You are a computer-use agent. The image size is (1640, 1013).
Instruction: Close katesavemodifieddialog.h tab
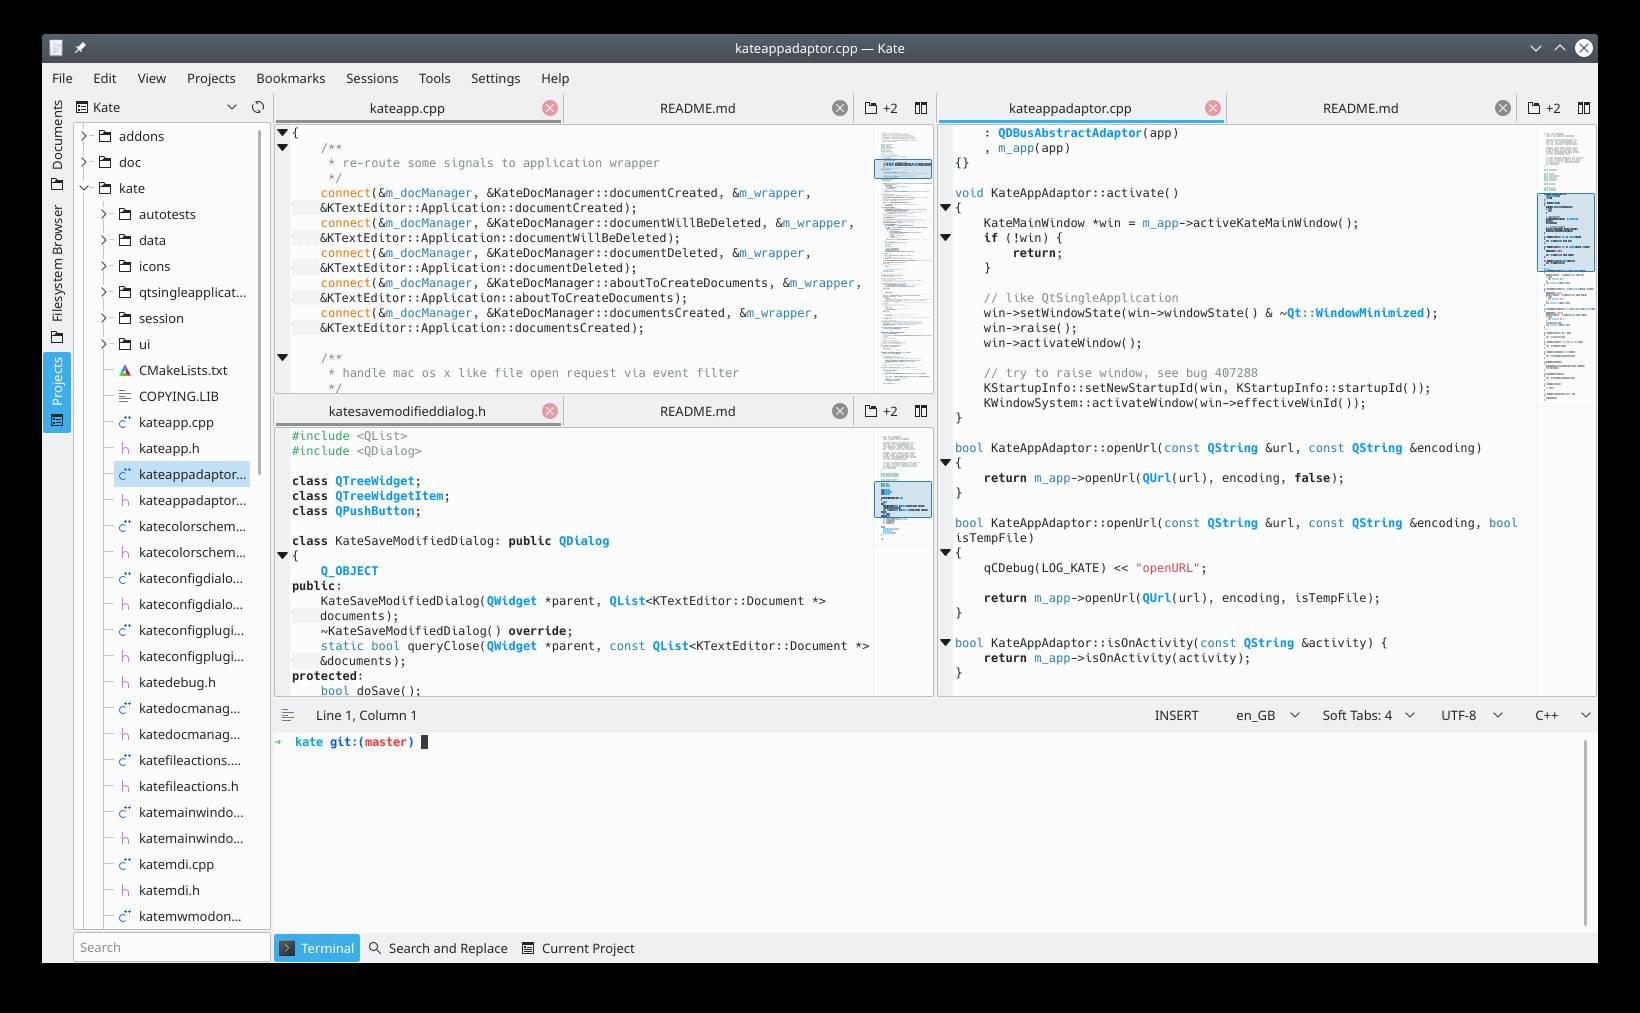[x=550, y=411]
